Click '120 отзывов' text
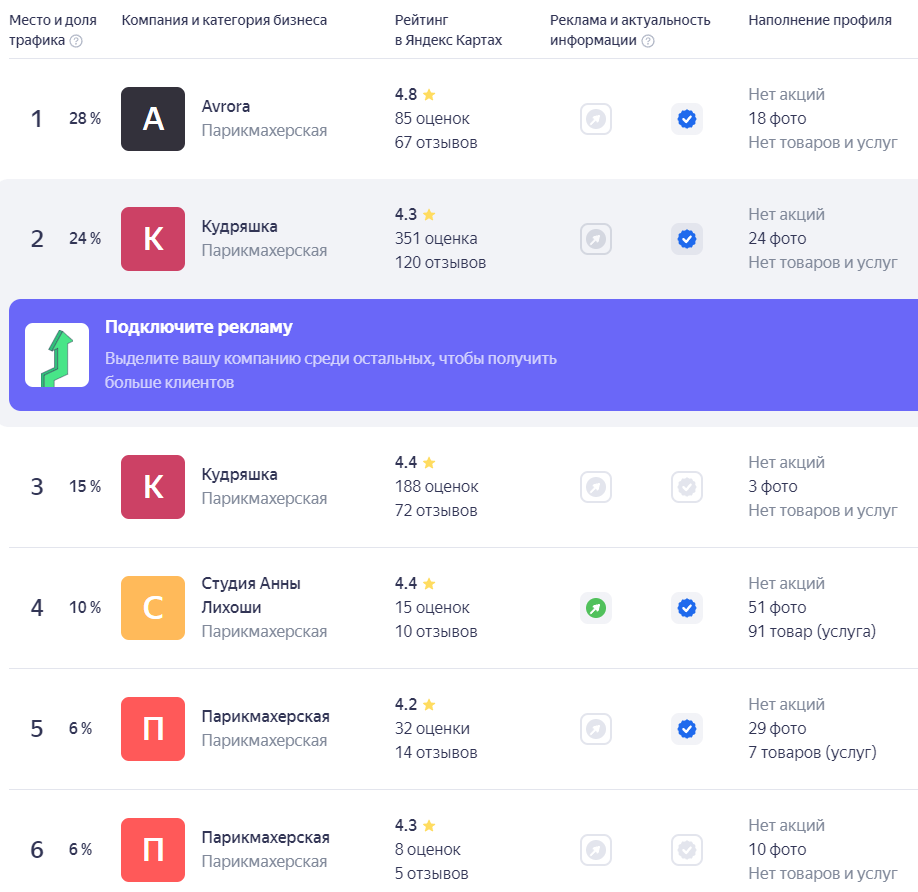Viewport: 918px width, 892px height. pos(440,263)
